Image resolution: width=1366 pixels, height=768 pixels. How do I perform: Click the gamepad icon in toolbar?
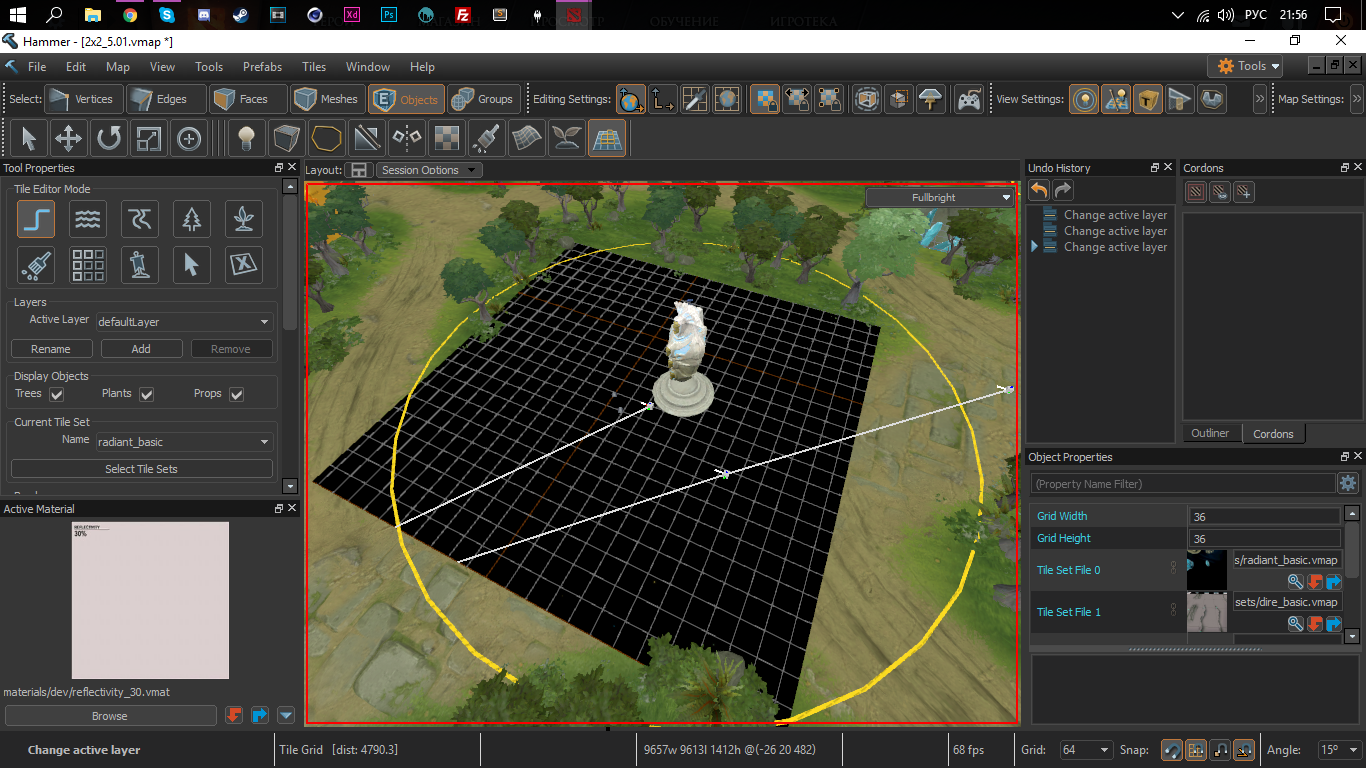[968, 99]
